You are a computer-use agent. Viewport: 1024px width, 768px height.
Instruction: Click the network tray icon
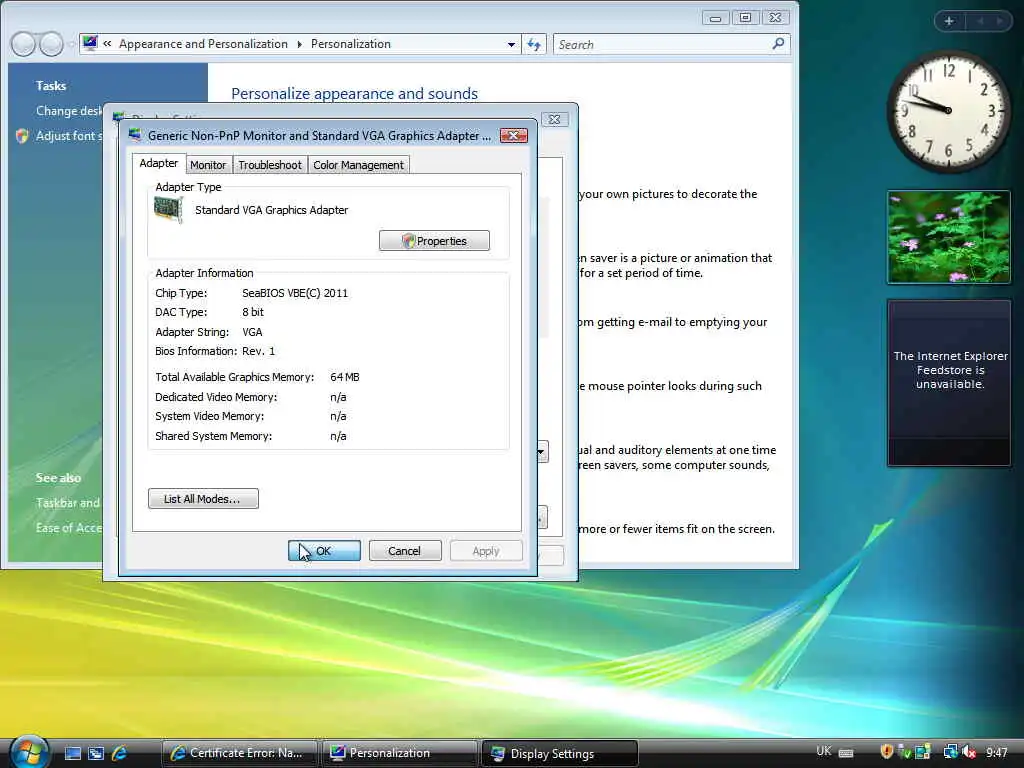pyautogui.click(x=950, y=752)
